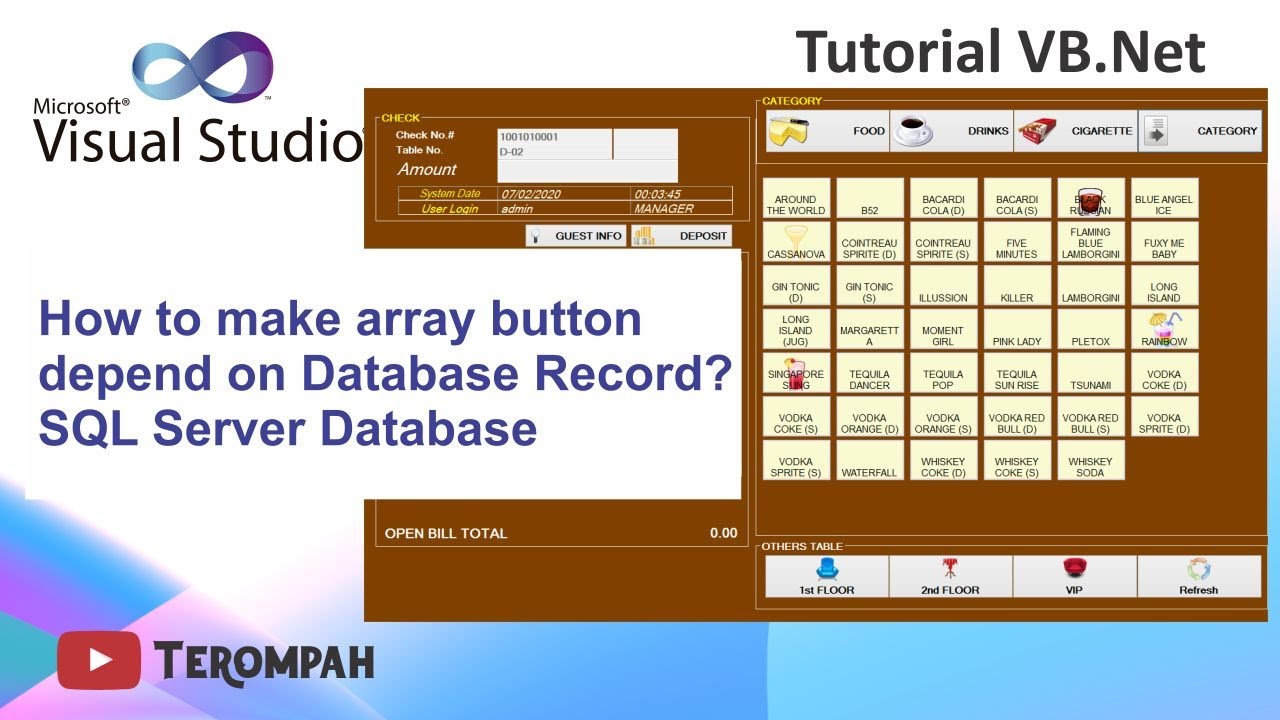1280x720 pixels.
Task: Click the Check No. field 1001010001
Action: tap(555, 137)
